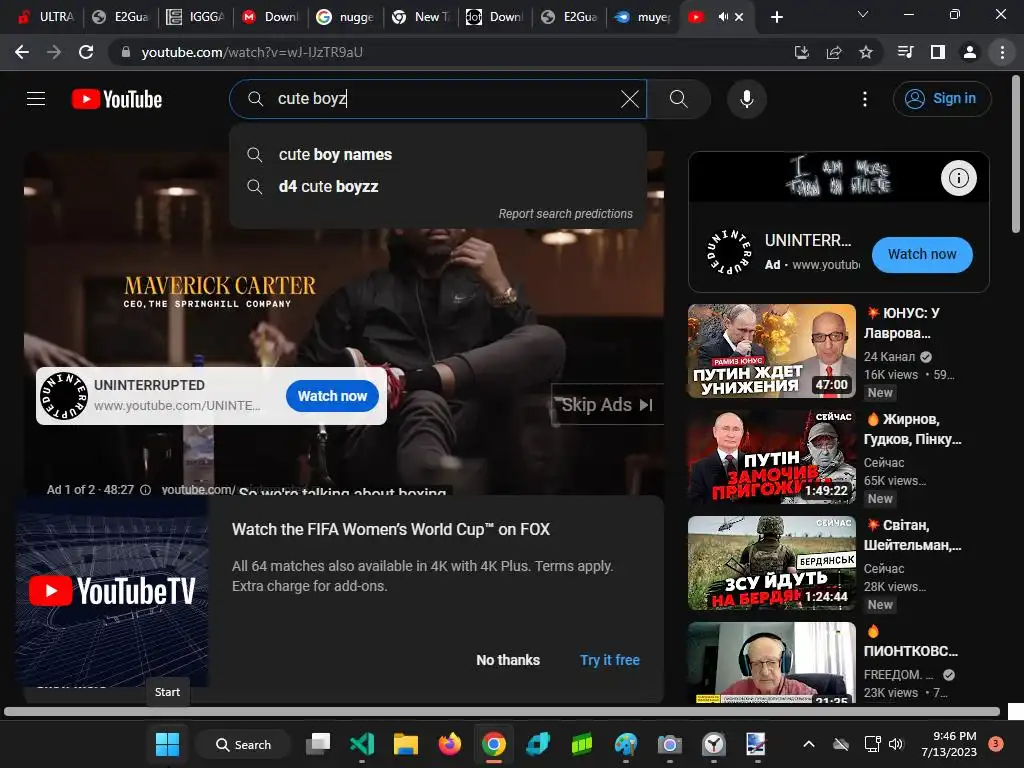Open ad info icon on UNINTERRUPTED card
1024x768 pixels.
click(958, 178)
